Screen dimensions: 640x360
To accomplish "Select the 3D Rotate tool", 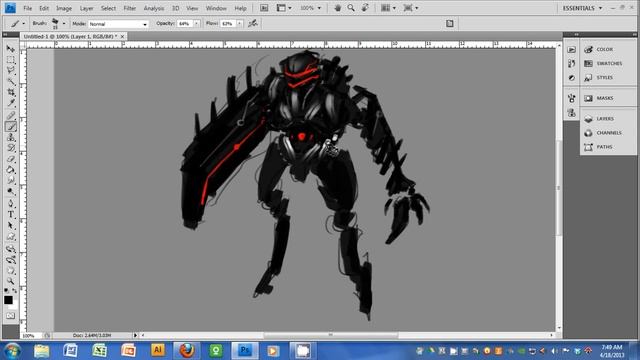I will [x=11, y=249].
